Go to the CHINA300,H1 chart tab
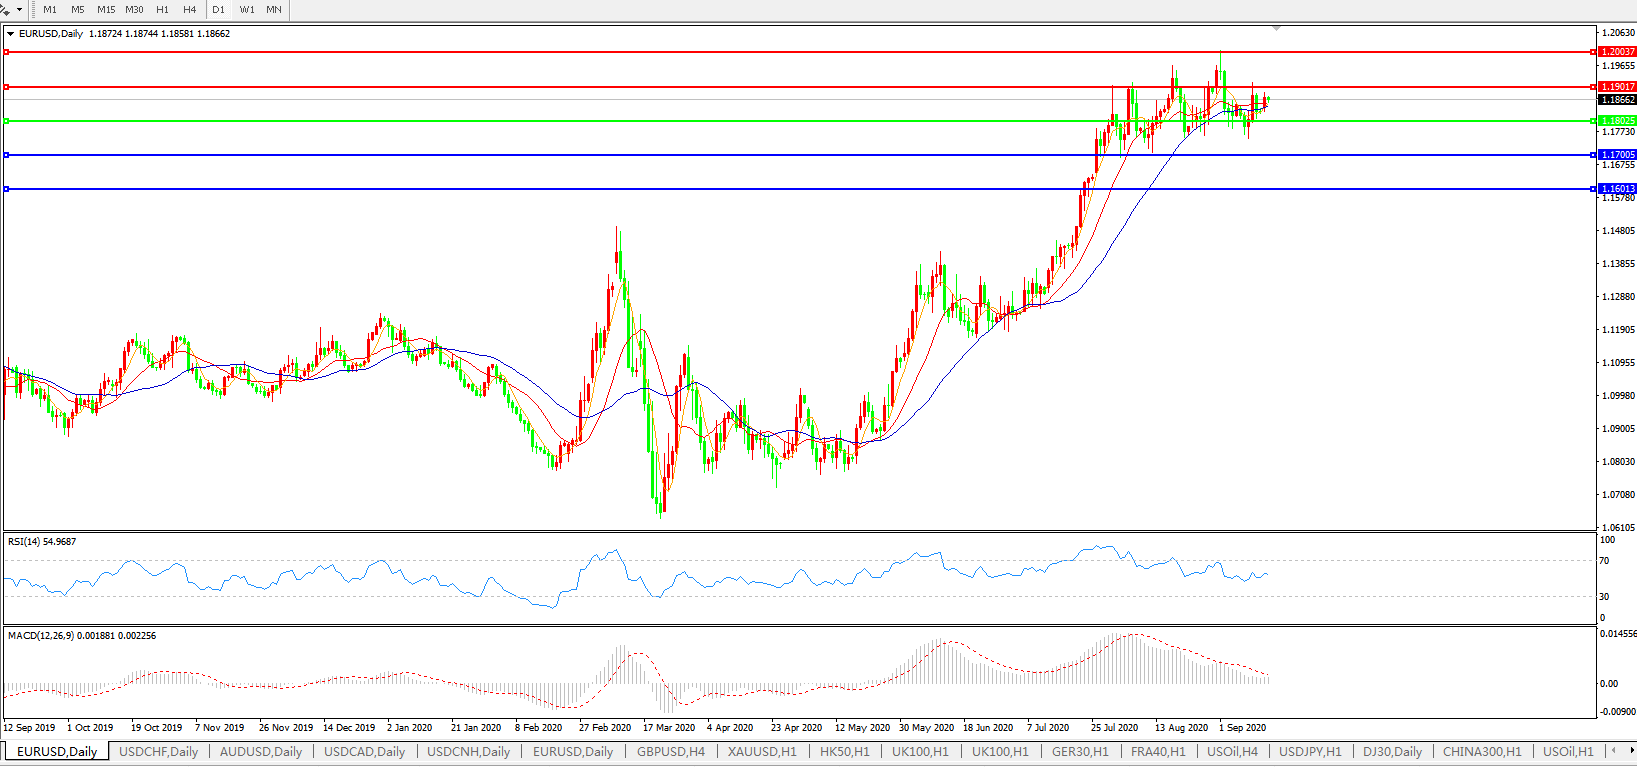Image resolution: width=1637 pixels, height=767 pixels. [x=1481, y=751]
